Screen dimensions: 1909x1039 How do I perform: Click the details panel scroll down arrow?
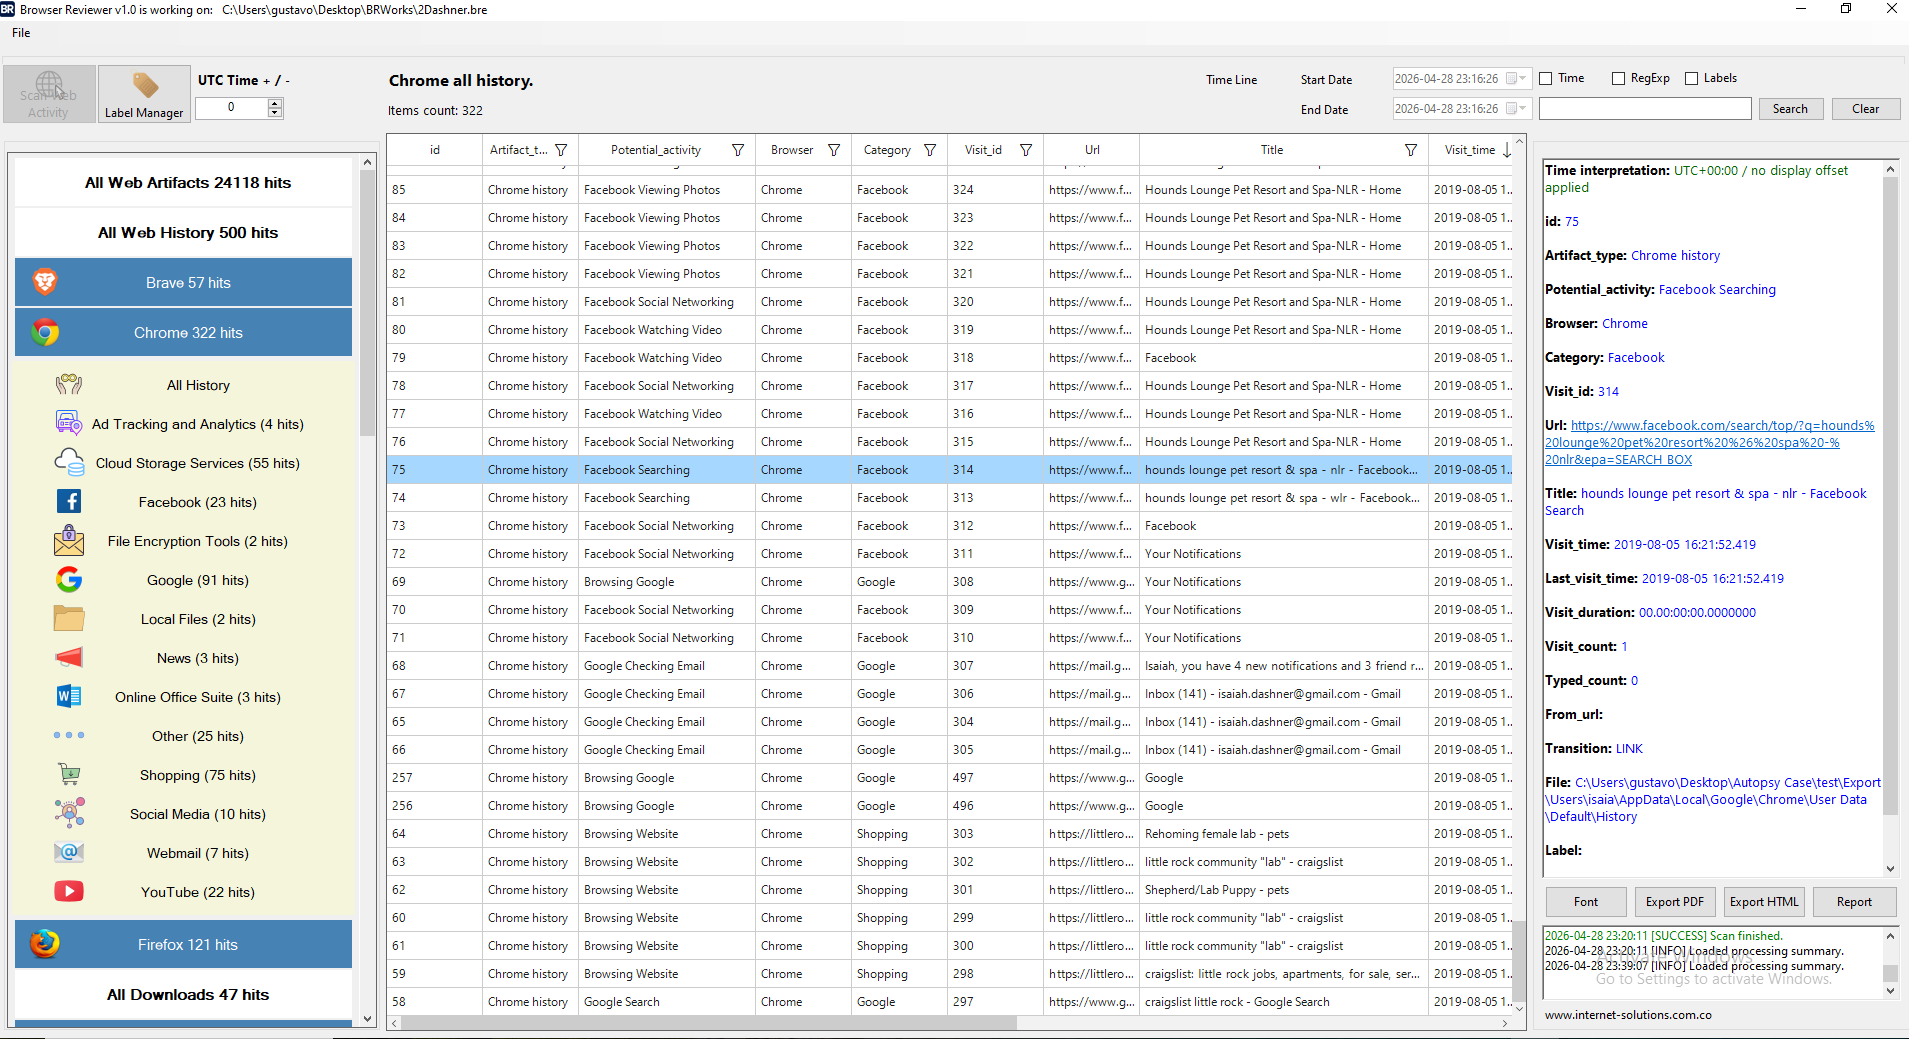tap(1890, 869)
